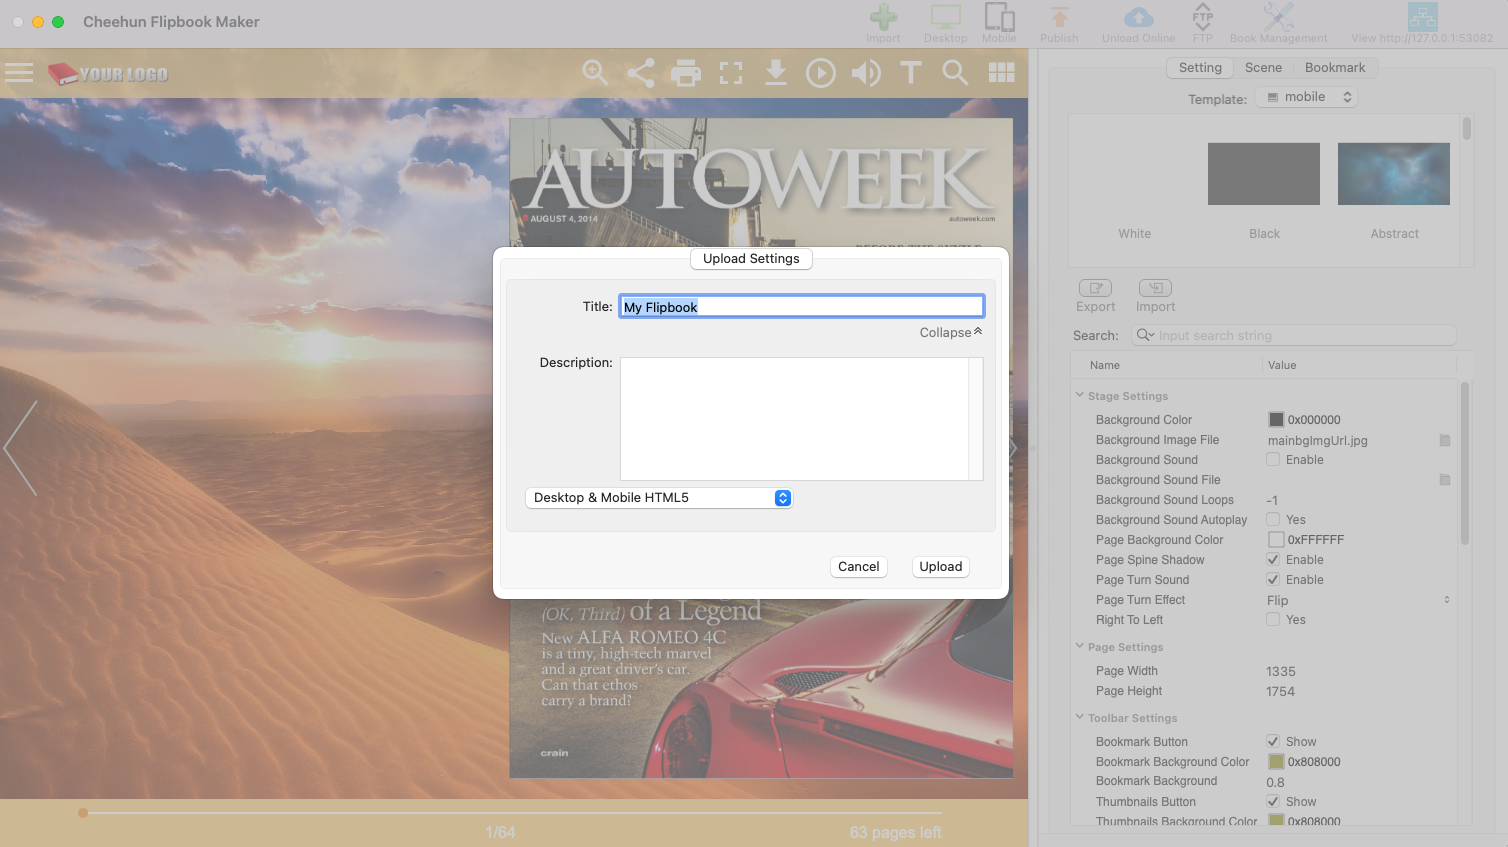Open the Template mobile dropdown
This screenshot has width=1508, height=847.
[1307, 97]
